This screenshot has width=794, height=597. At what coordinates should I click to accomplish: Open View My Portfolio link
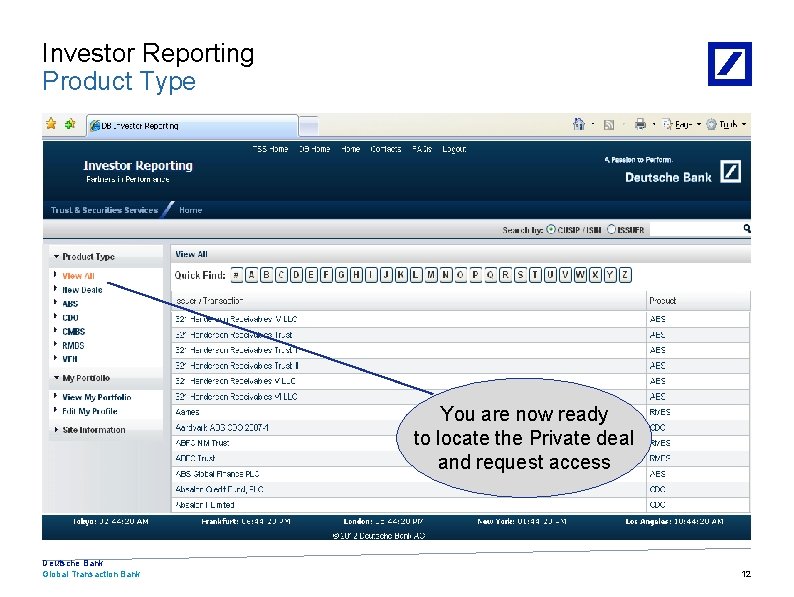[x=97, y=397]
